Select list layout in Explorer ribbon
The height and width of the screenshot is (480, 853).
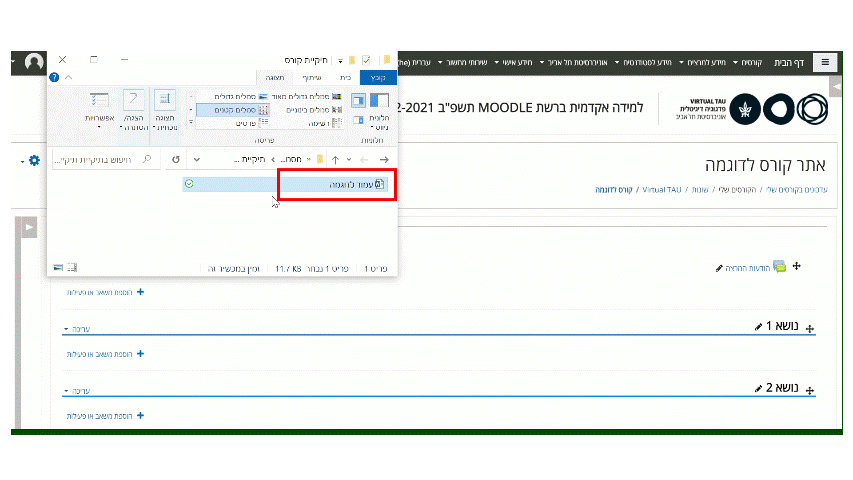325,124
